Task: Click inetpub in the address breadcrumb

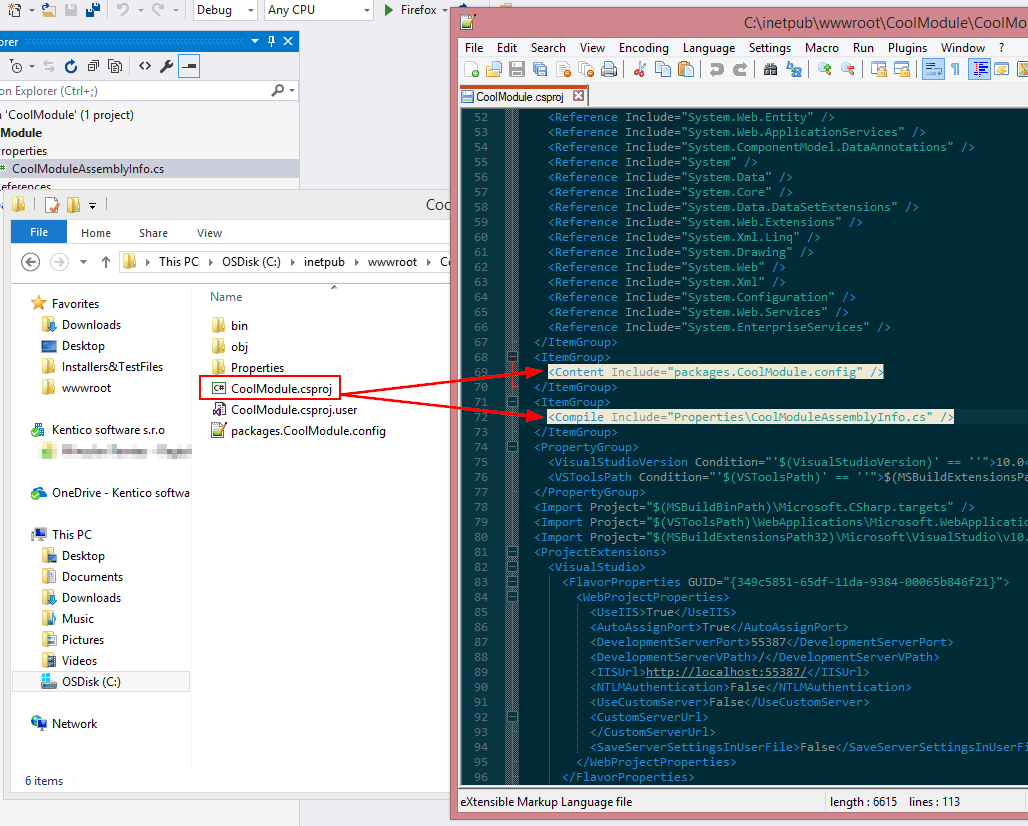Action: pos(324,262)
